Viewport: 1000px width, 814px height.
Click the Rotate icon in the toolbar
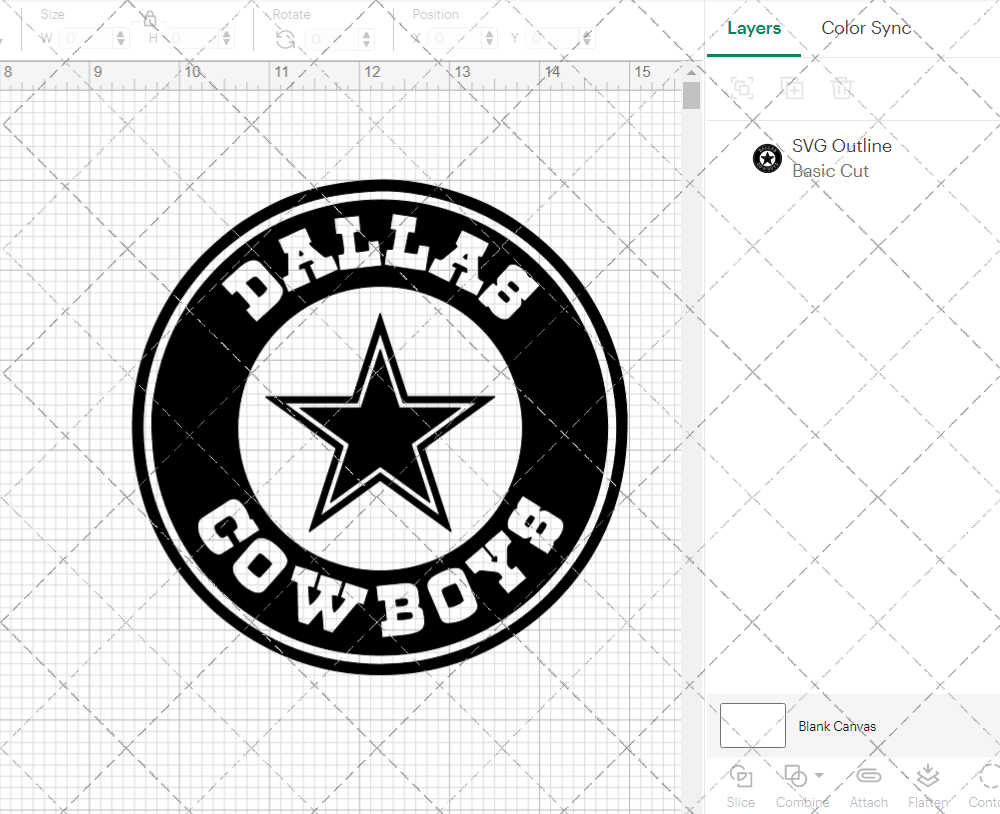[x=285, y=38]
